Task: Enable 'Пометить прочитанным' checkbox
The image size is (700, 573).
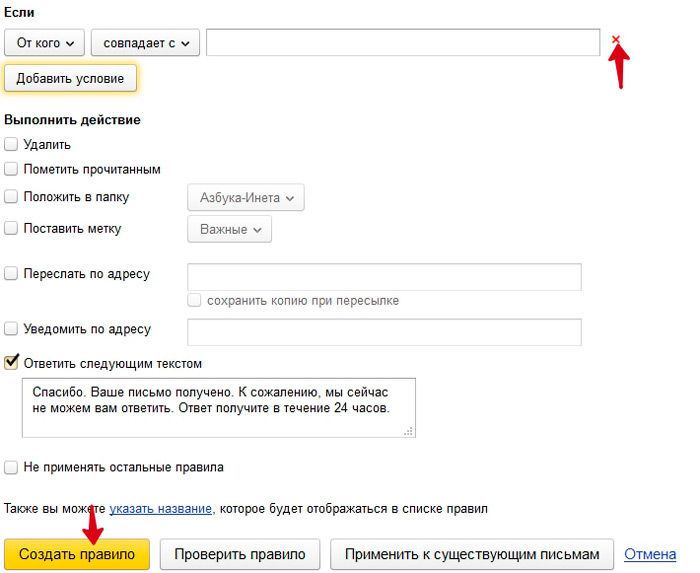Action: pos(11,169)
